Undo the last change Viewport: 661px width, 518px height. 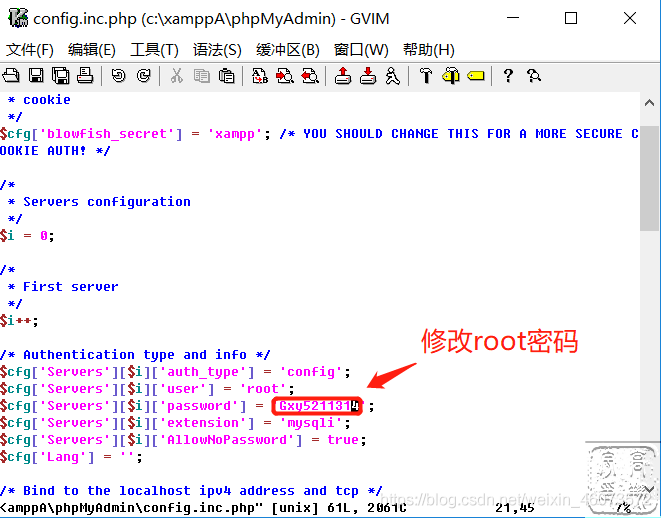[x=118, y=76]
